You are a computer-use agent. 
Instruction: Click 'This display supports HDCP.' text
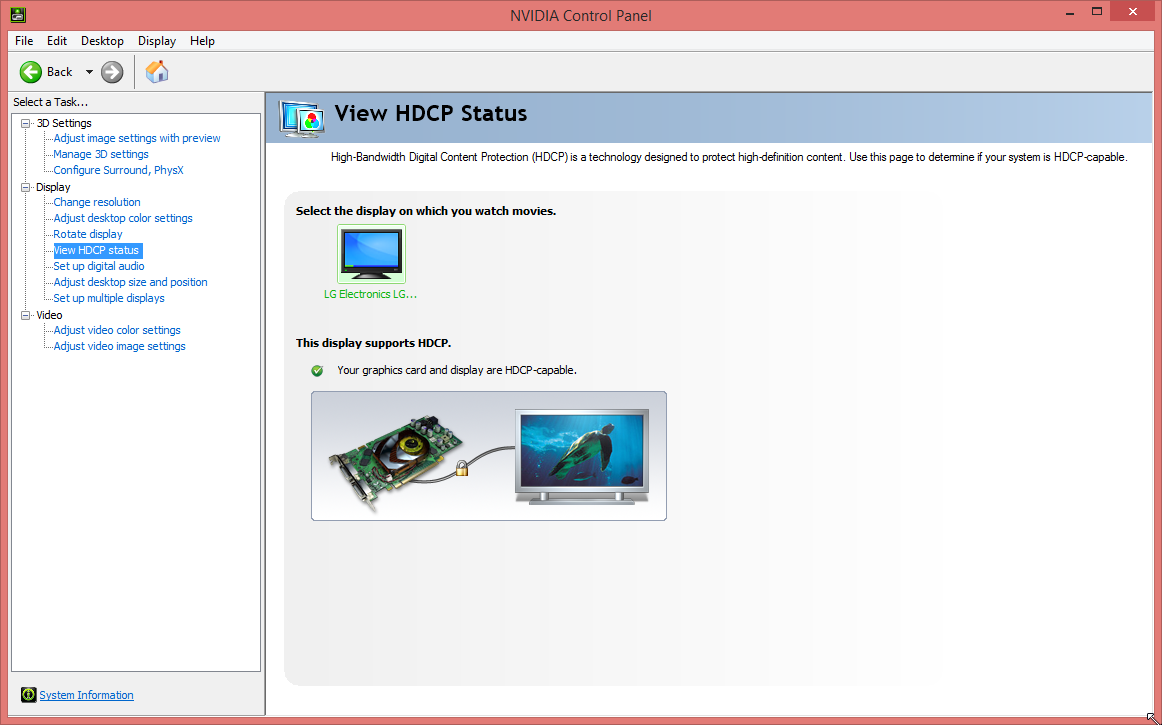click(374, 343)
